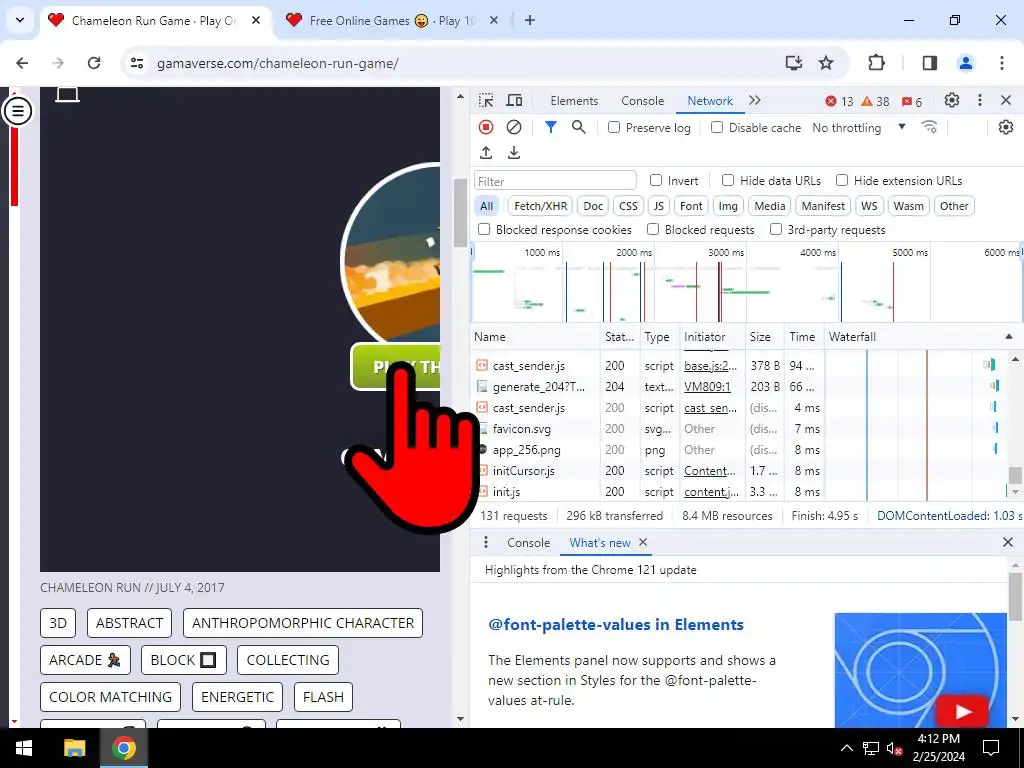Image resolution: width=1024 pixels, height=768 pixels.
Task: Export HAR file download icon
Action: click(514, 153)
